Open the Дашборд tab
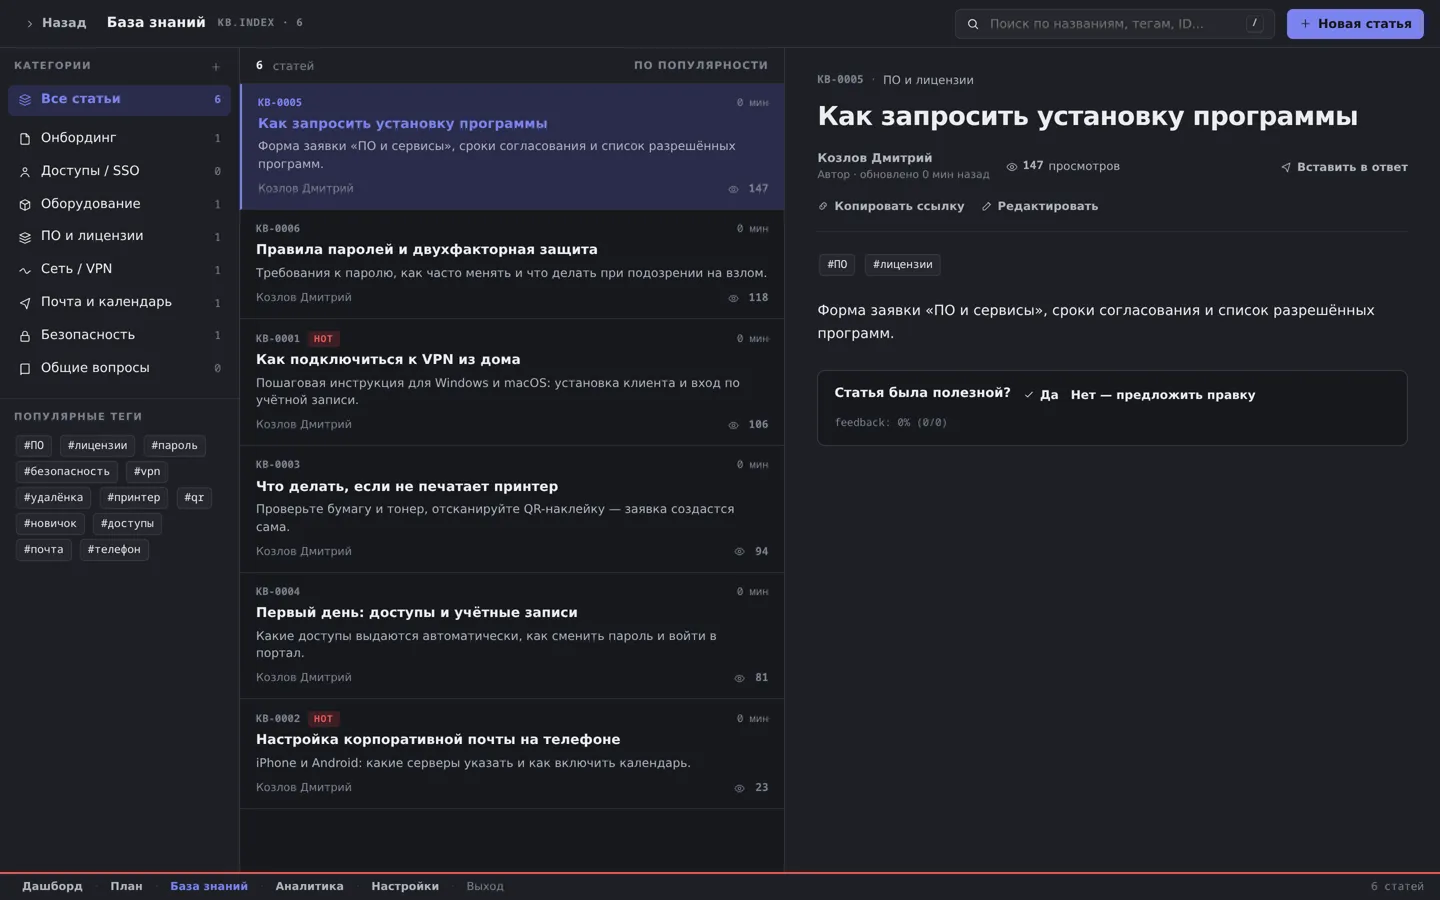This screenshot has width=1440, height=900. coord(53,886)
